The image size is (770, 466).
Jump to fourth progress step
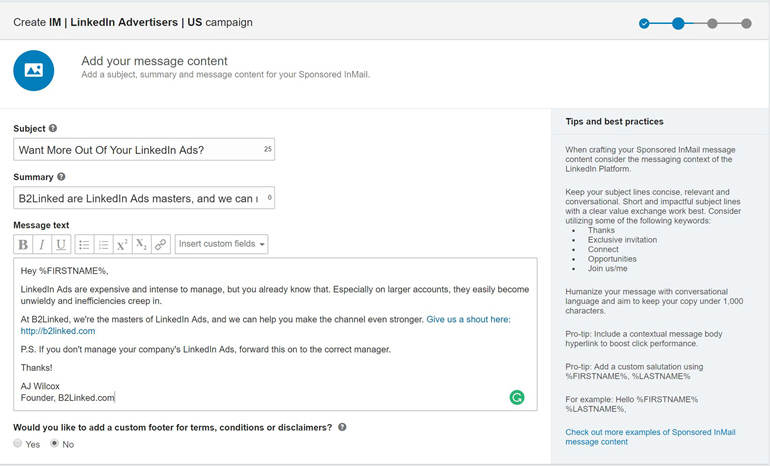click(x=746, y=23)
